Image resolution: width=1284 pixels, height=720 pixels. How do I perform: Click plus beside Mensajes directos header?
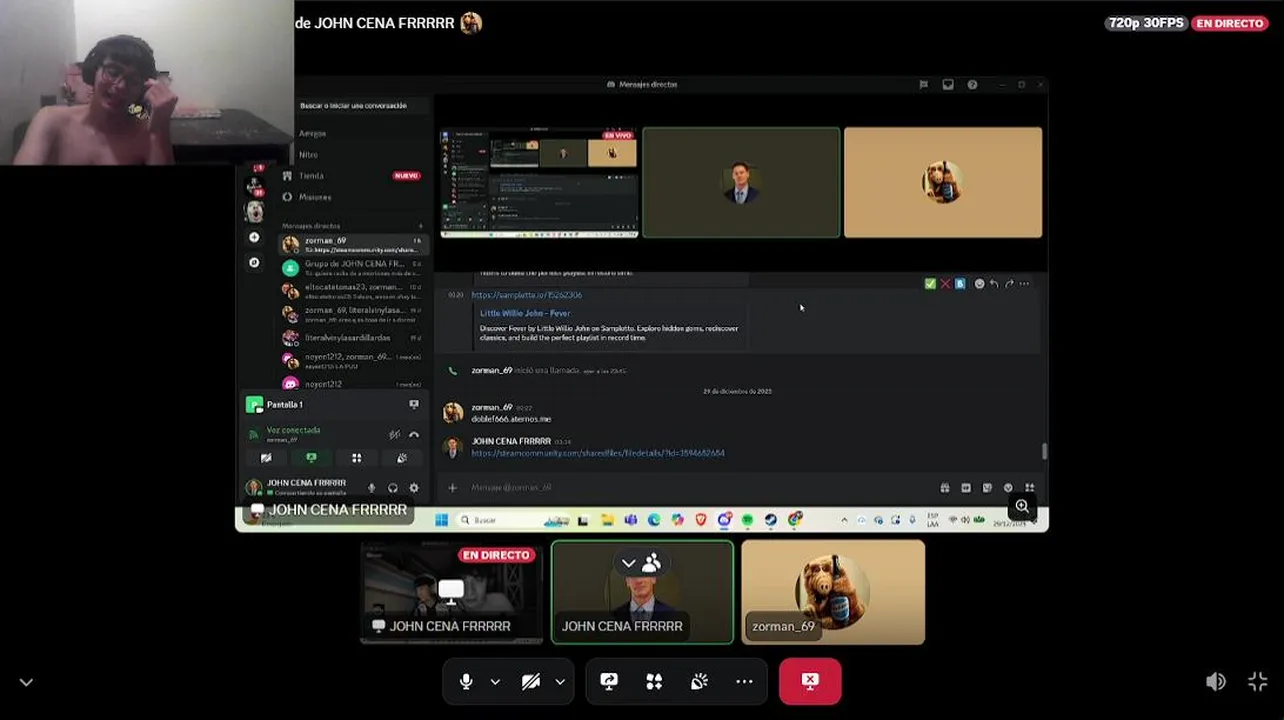click(x=421, y=226)
